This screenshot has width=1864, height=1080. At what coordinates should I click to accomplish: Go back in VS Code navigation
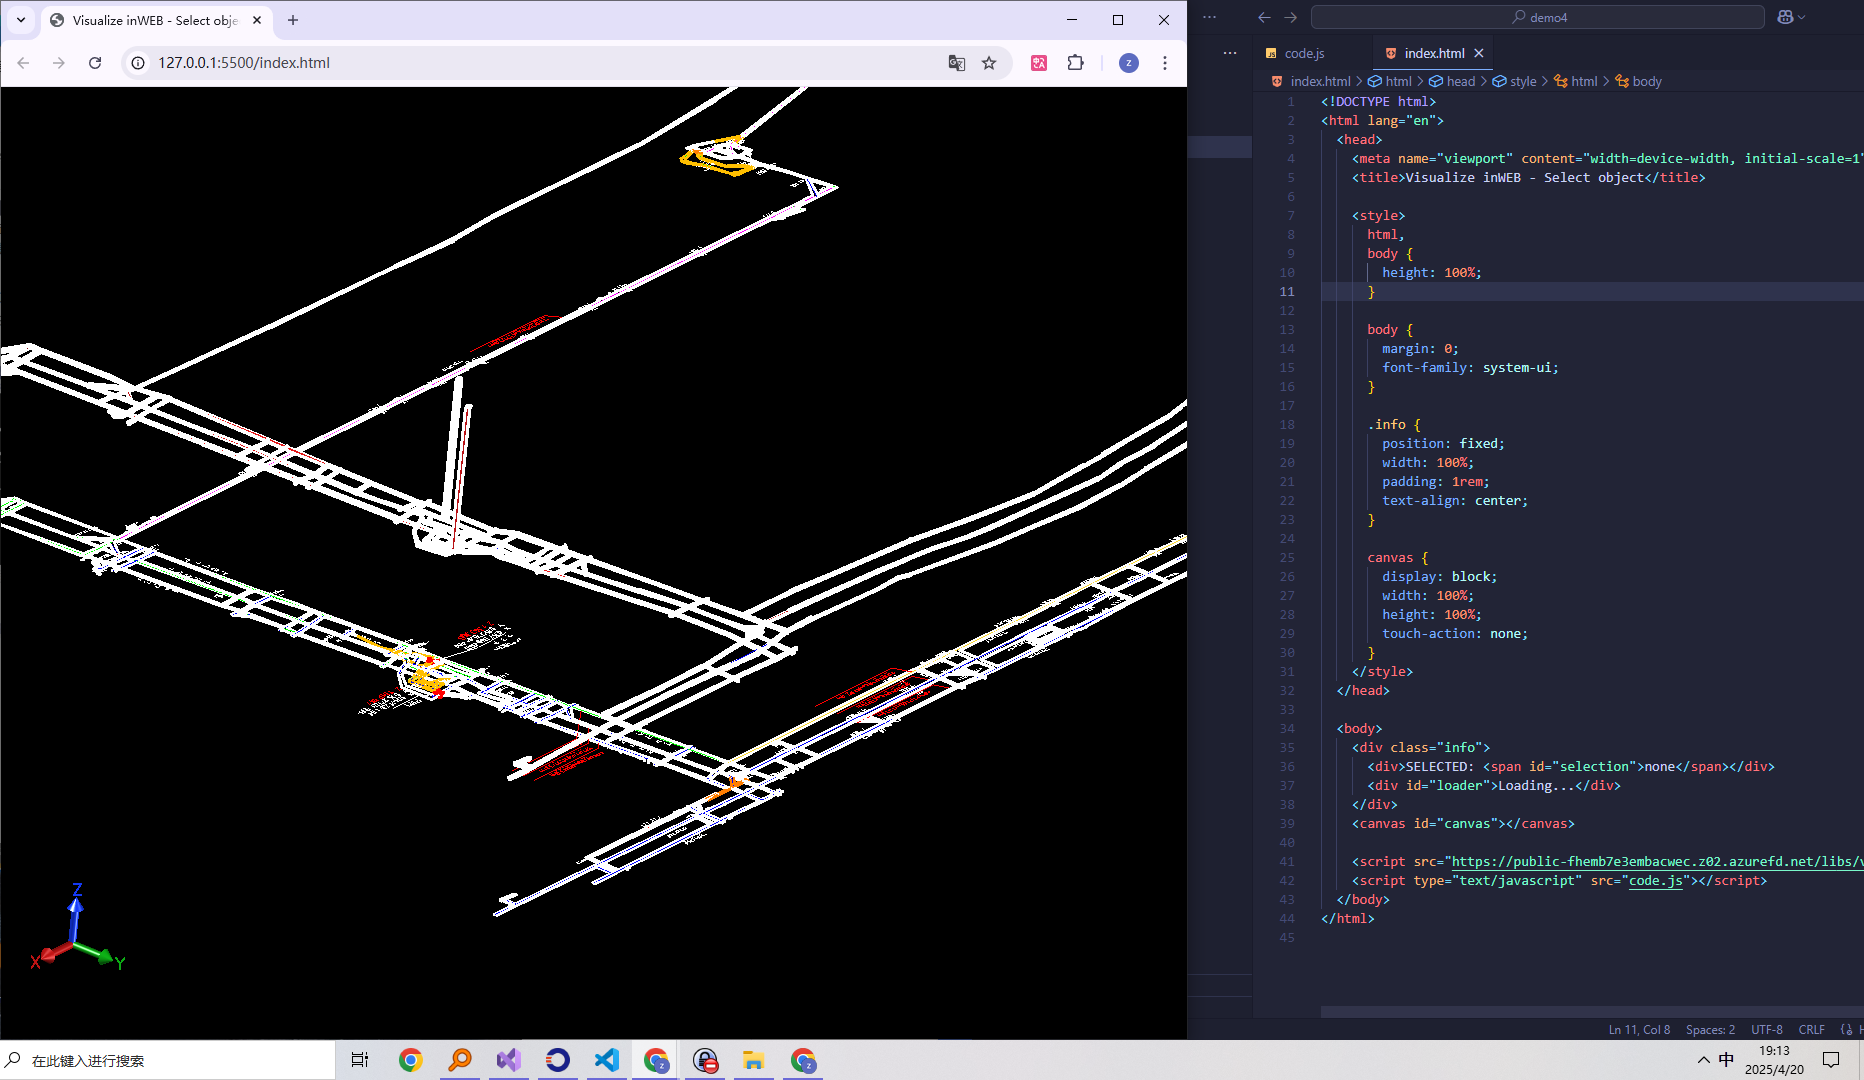(x=1264, y=17)
